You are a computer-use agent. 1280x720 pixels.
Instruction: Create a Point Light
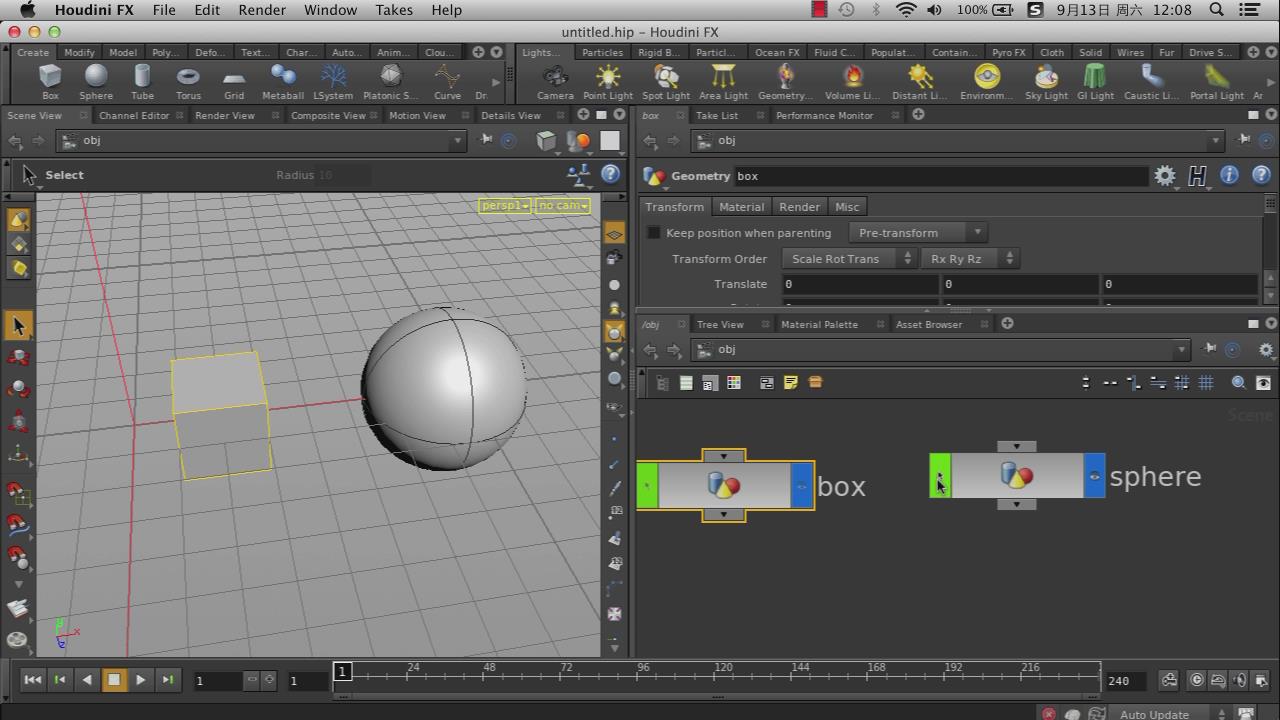coord(608,81)
